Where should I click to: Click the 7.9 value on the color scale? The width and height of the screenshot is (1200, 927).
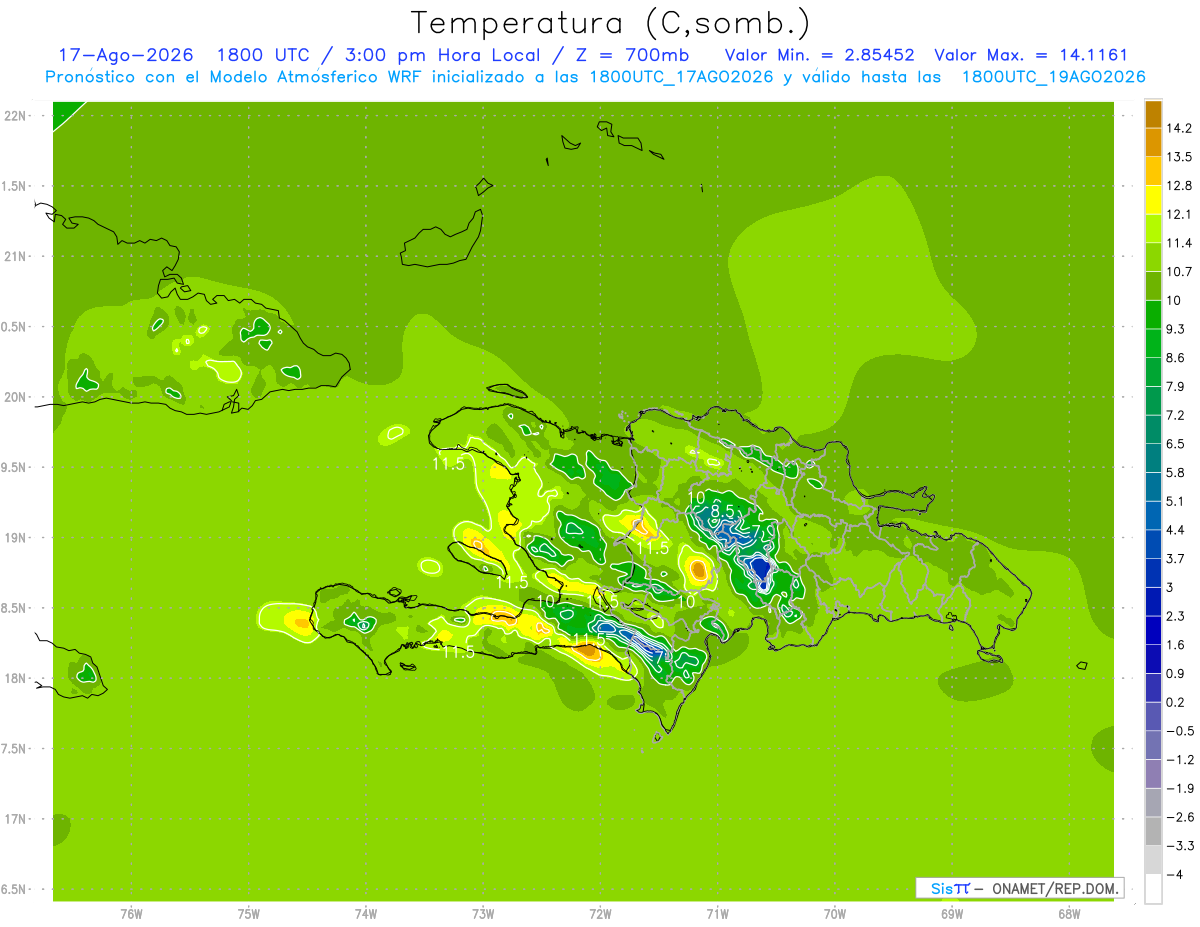[x=1176, y=387]
